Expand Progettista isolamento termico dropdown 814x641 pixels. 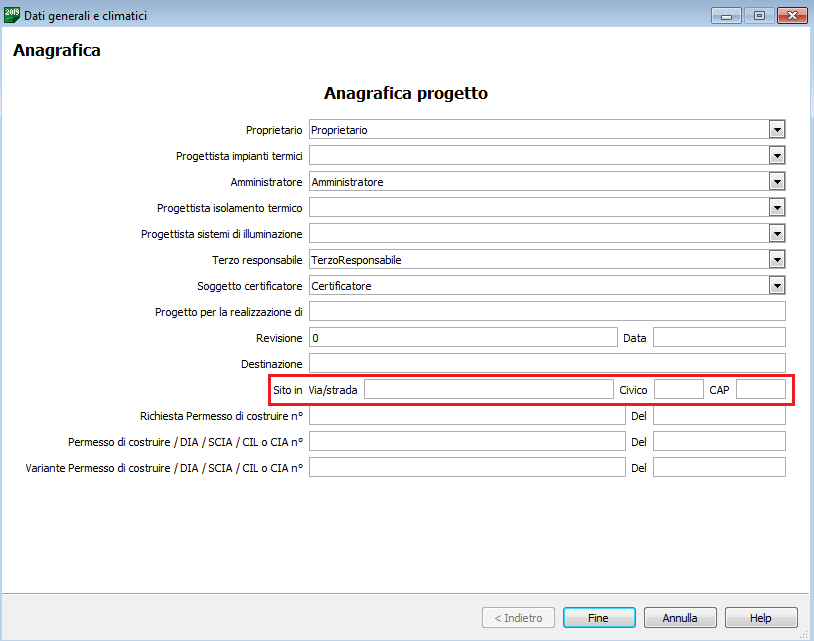776,208
